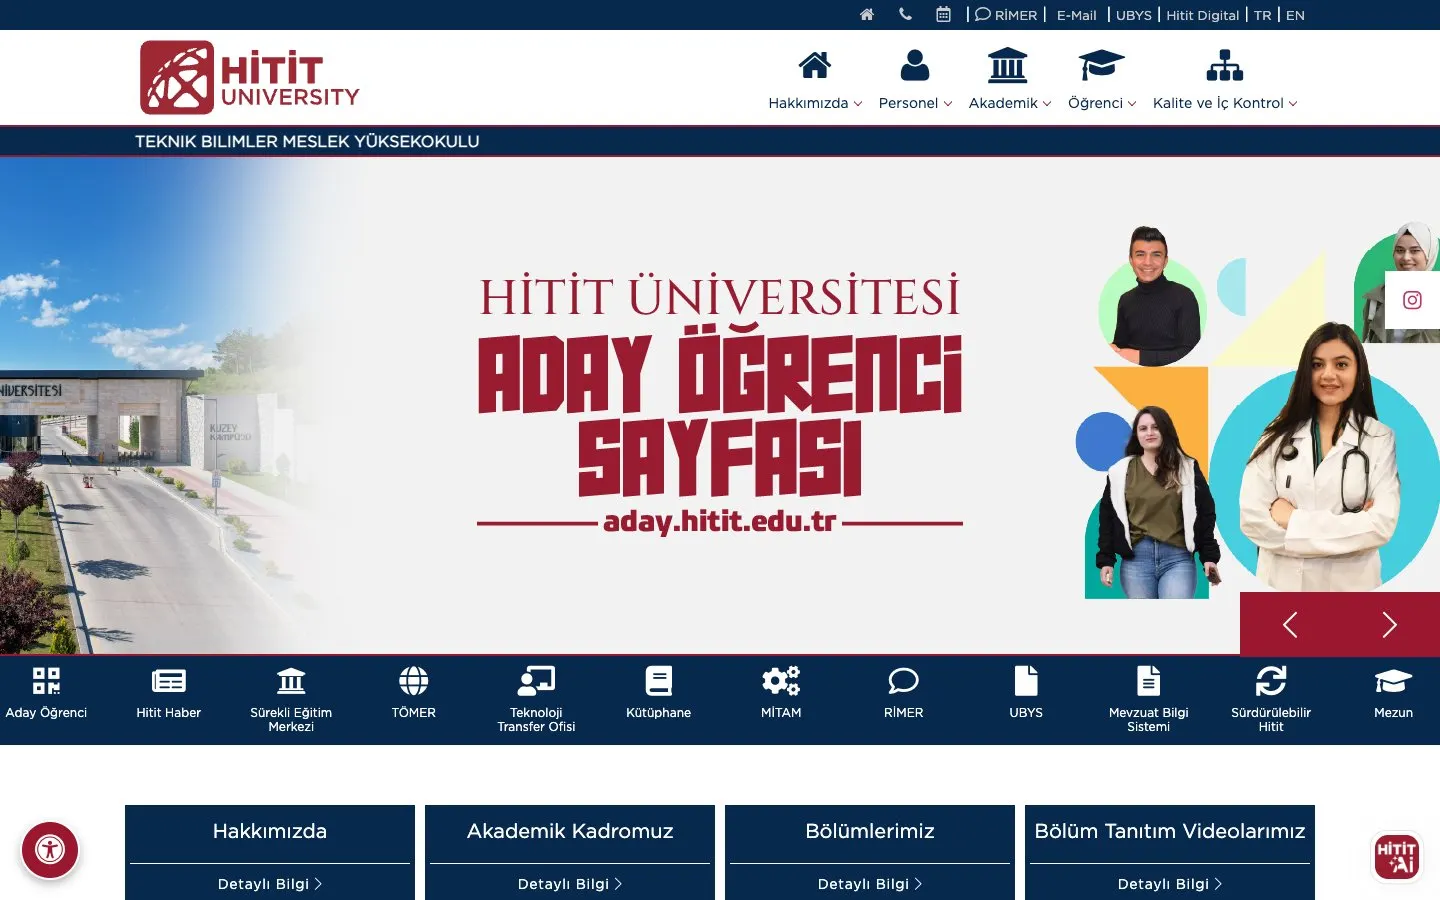
Task: Open the calendar icon in top bar
Action: tap(943, 15)
